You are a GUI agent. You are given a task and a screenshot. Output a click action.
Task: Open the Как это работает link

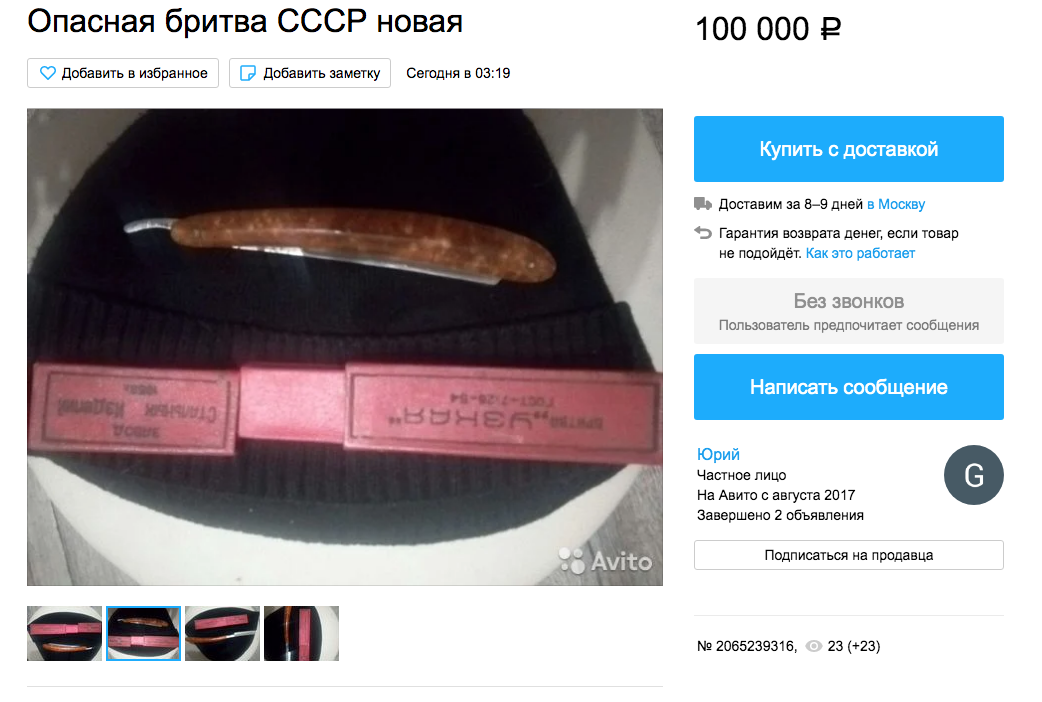[860, 253]
